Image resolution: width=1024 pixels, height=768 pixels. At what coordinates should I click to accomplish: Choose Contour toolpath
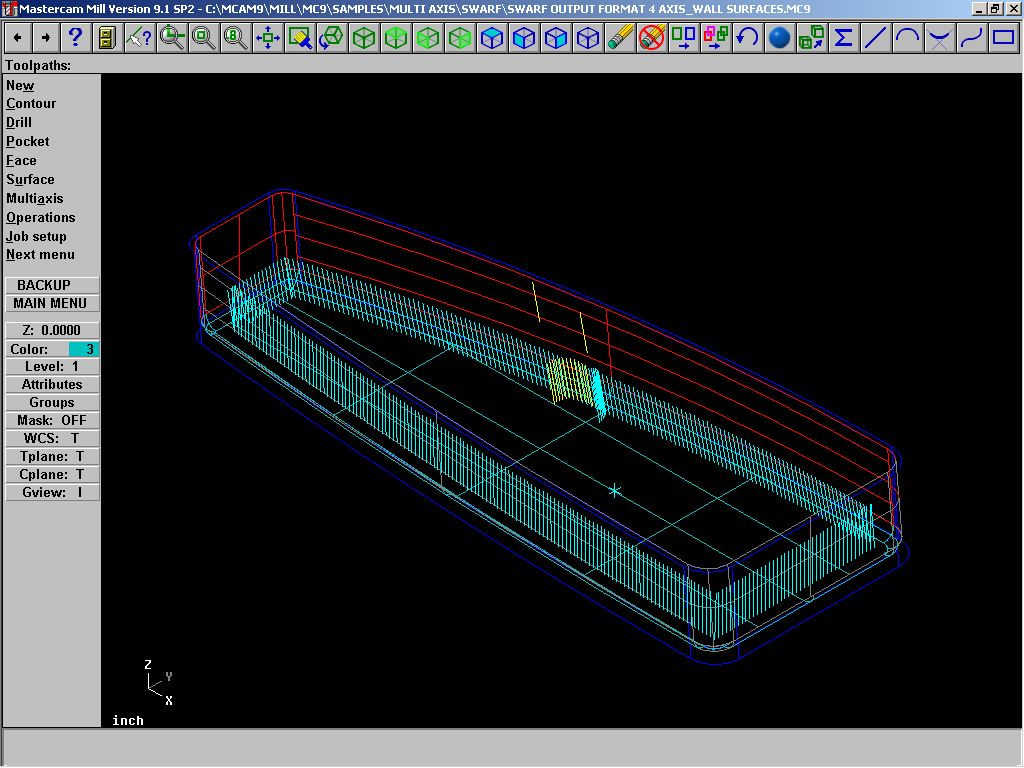click(31, 104)
